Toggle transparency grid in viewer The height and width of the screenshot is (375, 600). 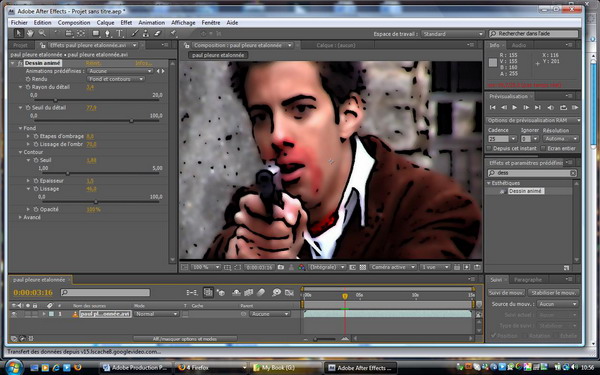pyautogui.click(x=362, y=267)
